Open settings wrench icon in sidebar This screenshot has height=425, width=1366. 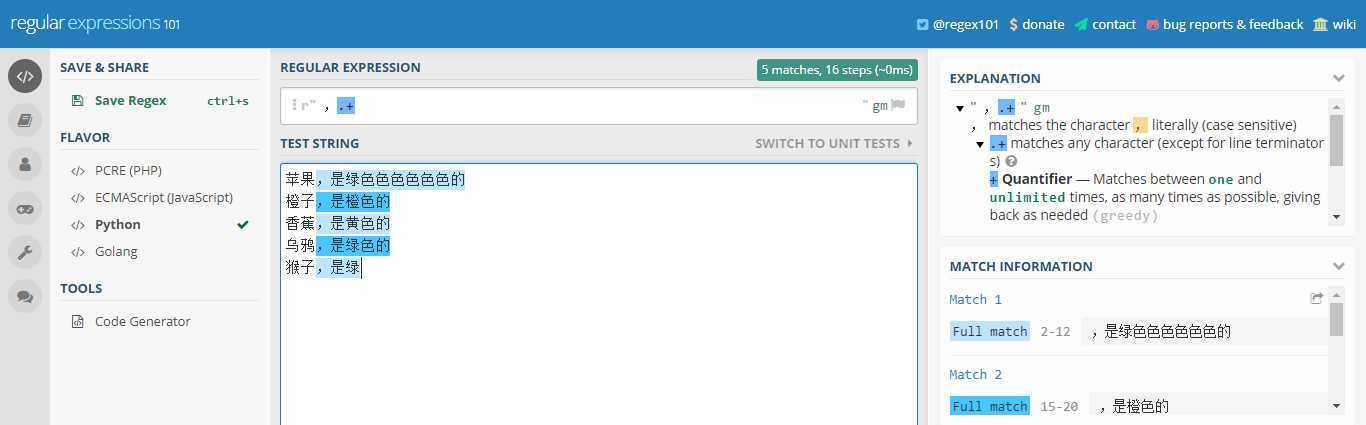point(25,252)
